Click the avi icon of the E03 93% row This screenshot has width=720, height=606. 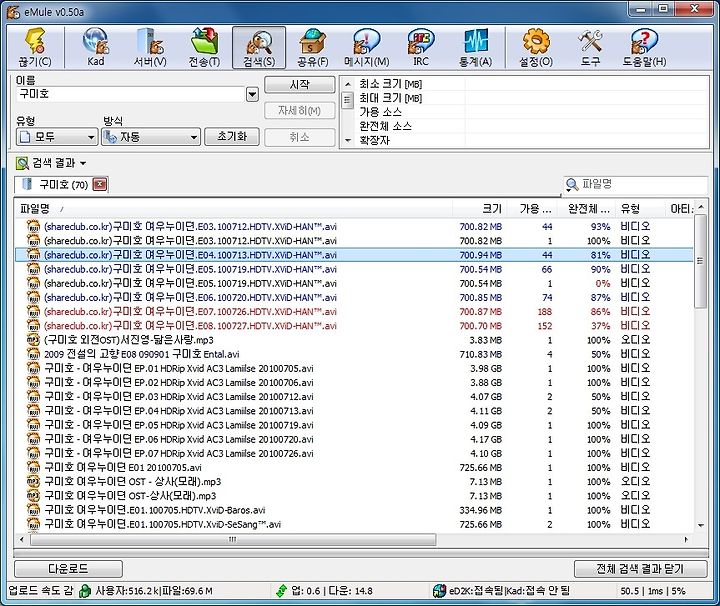[34, 226]
